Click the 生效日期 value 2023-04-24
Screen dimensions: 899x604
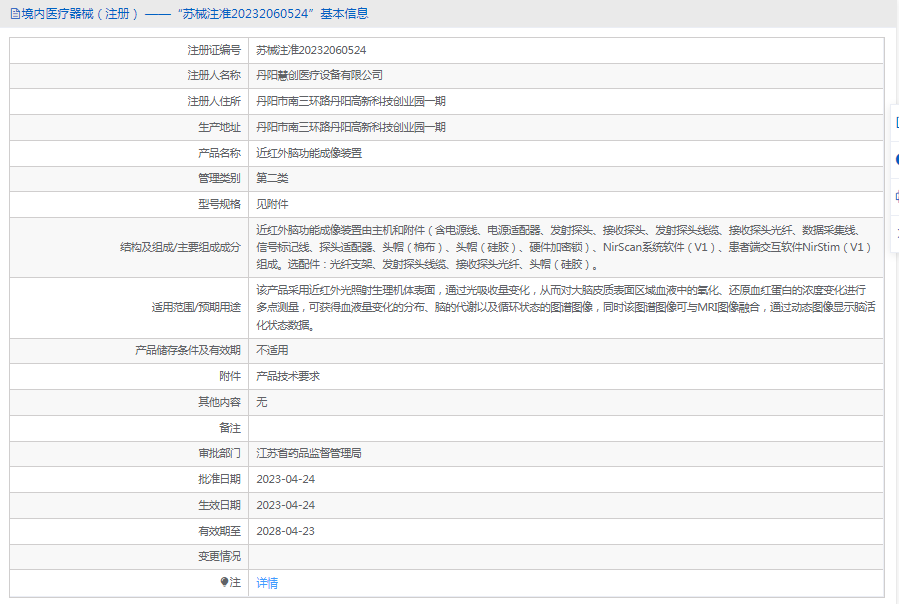pyautogui.click(x=286, y=505)
